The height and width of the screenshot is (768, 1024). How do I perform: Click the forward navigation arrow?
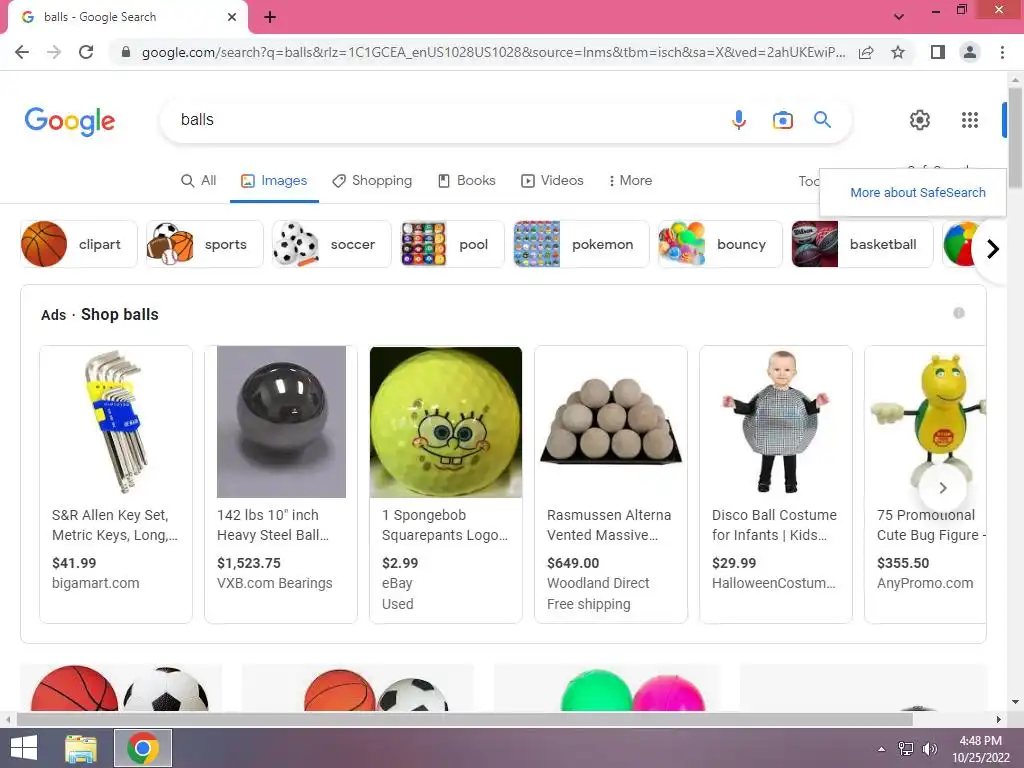click(x=54, y=52)
